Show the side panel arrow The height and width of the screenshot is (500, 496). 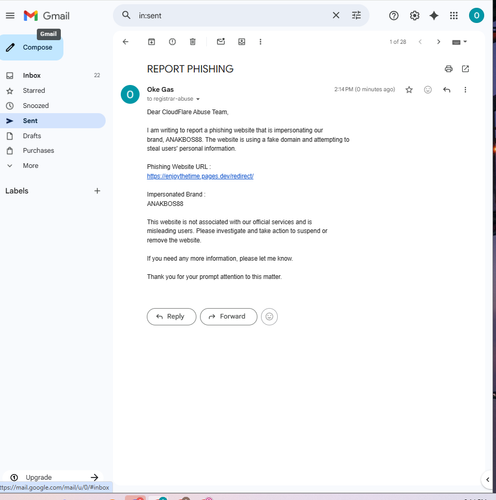(487, 480)
